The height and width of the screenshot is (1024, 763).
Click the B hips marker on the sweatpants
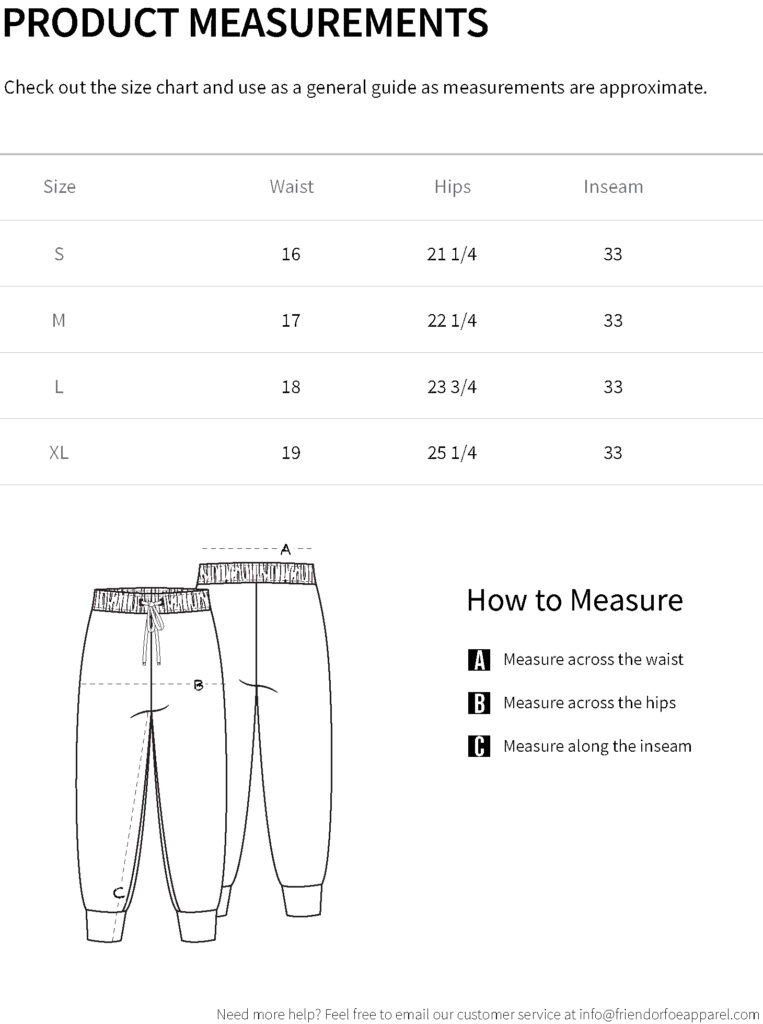pos(198,685)
